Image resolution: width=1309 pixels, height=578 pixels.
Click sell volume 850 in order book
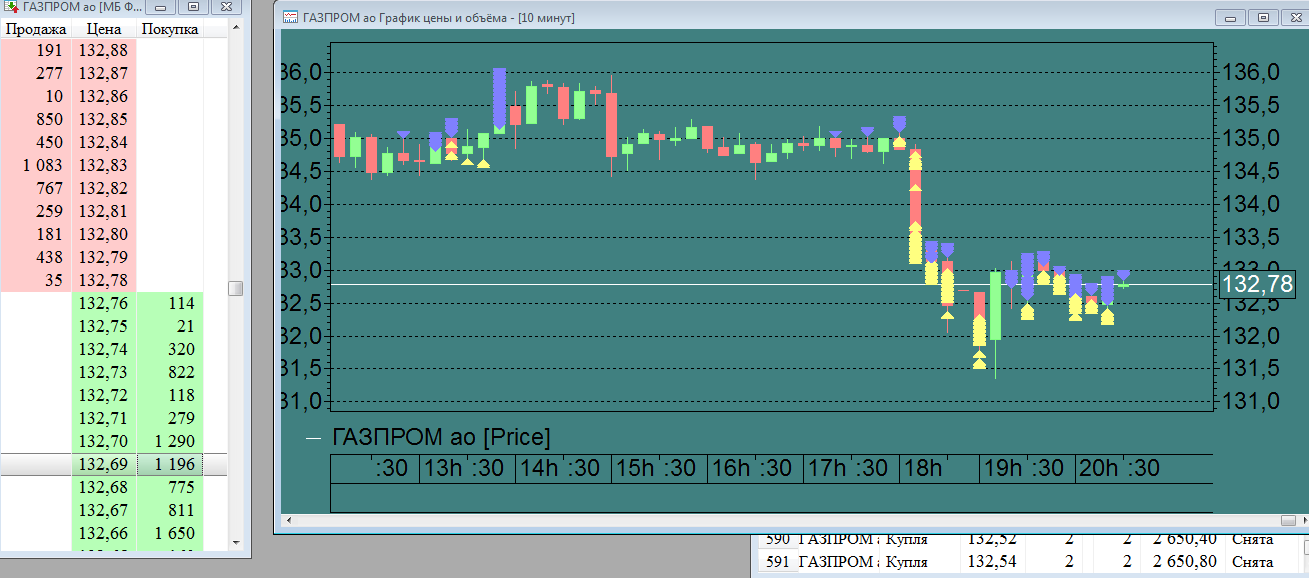pos(35,119)
